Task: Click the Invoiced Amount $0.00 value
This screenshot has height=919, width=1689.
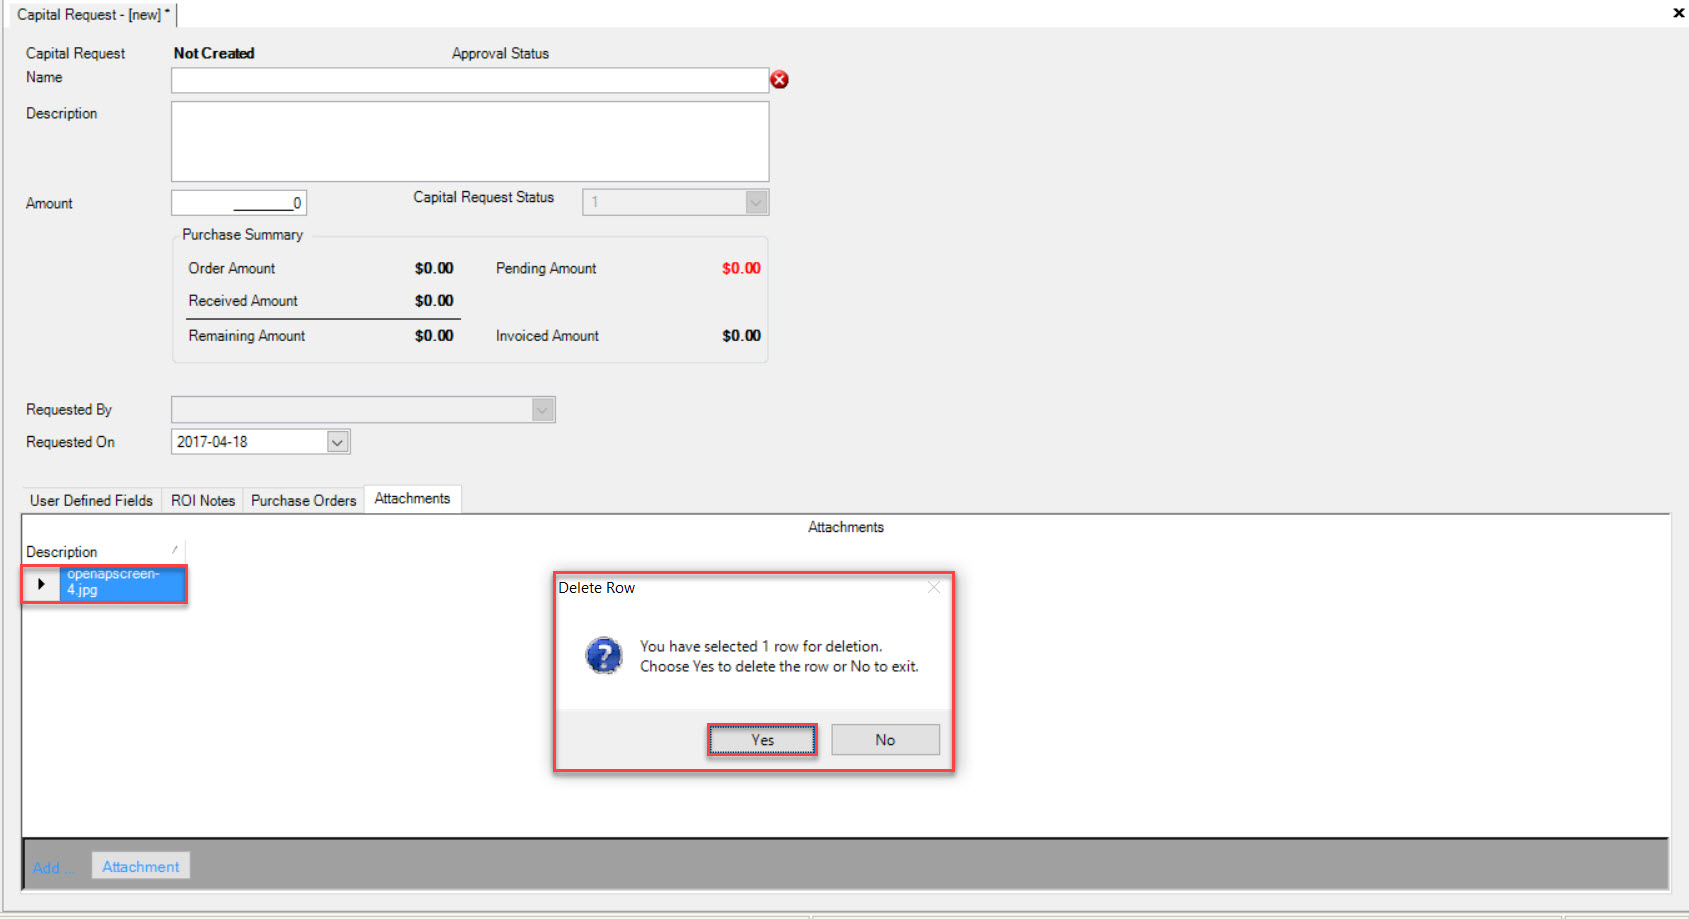Action: click(x=741, y=336)
